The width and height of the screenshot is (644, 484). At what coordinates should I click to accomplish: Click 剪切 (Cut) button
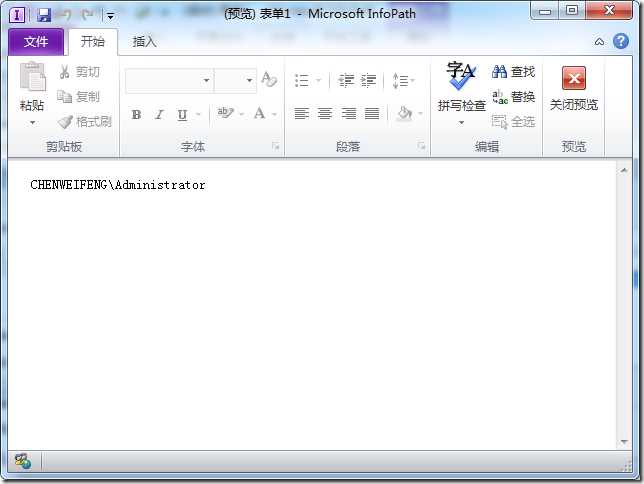click(x=80, y=72)
